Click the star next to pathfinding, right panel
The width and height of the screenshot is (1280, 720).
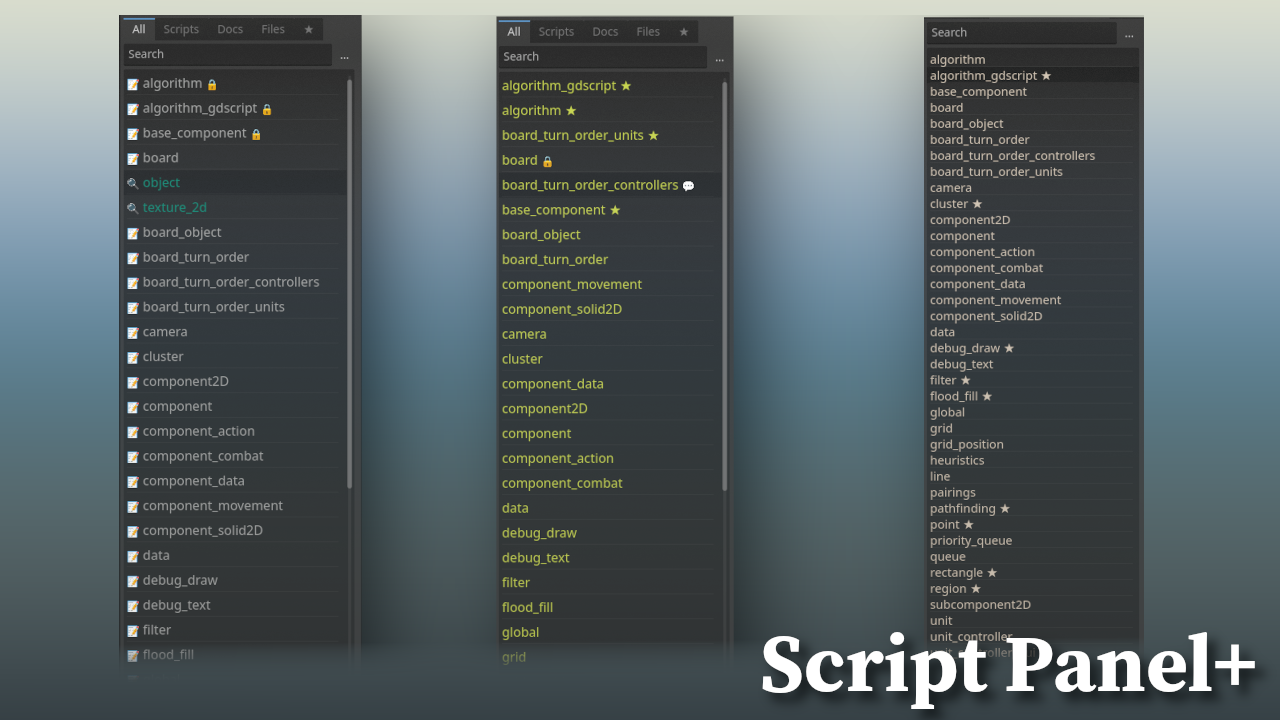pos(1005,509)
